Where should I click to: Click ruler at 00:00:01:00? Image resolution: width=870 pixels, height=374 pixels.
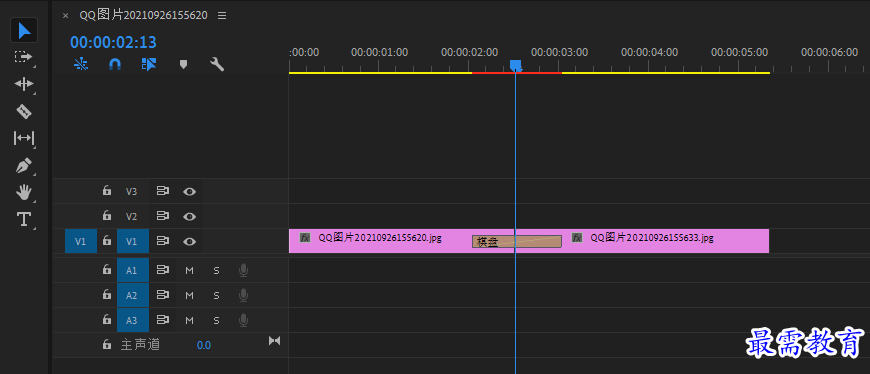tap(380, 52)
